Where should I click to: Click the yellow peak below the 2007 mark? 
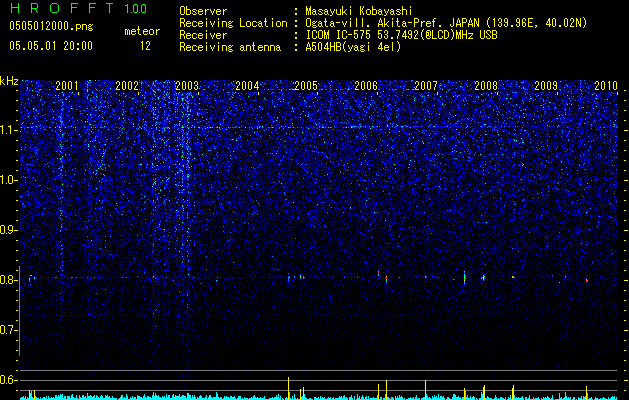[425, 390]
